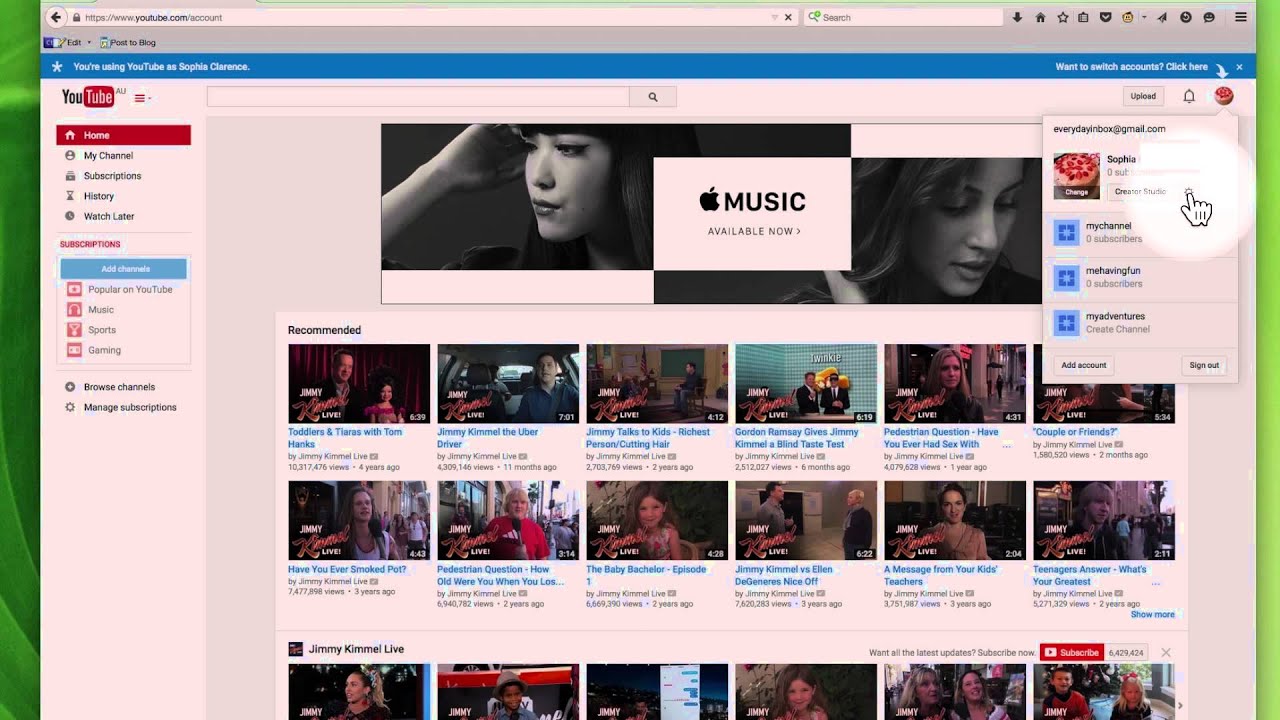Open YouTube settings gear in account panel
This screenshot has width=1280, height=720.
click(x=1188, y=191)
